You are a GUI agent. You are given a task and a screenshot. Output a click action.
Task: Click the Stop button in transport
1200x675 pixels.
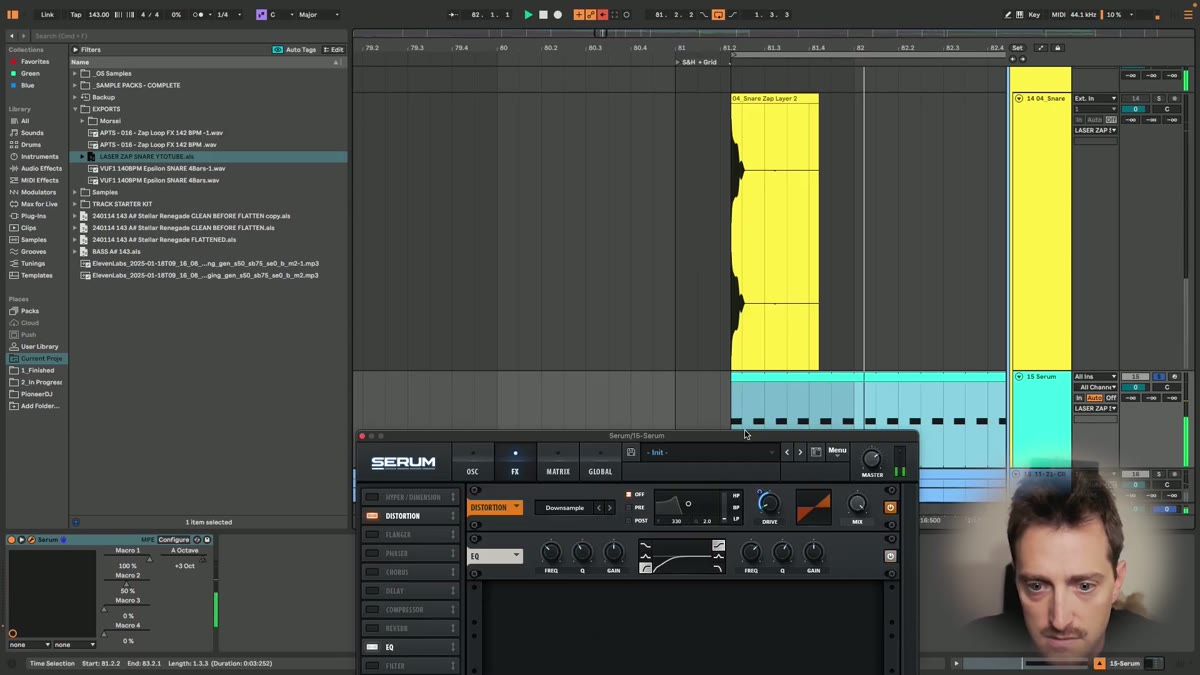coord(543,15)
